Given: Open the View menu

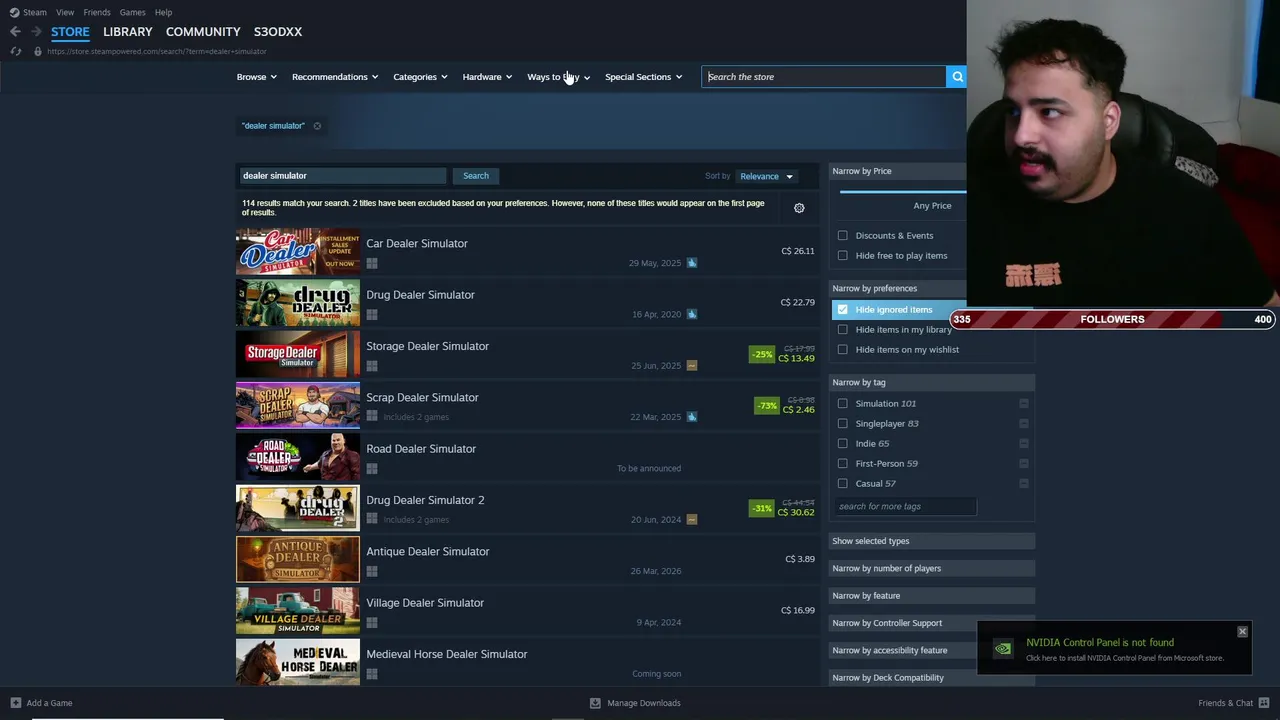Looking at the screenshot, I should pos(65,13).
